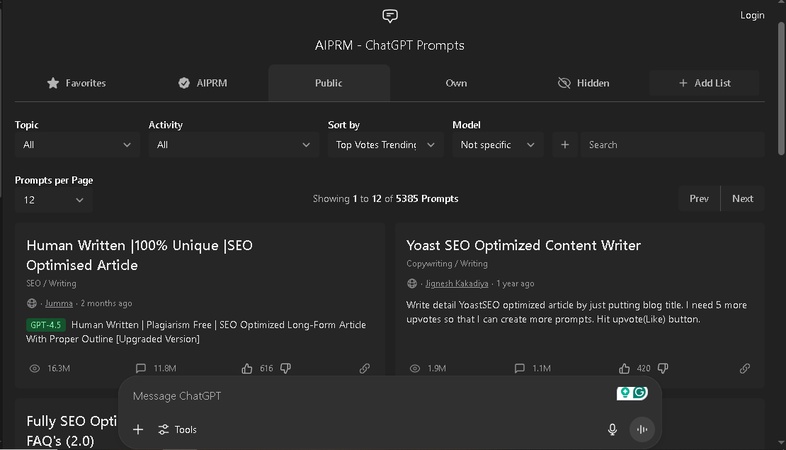
Task: Open Human Written 100% Unique SEO prompt
Action: [x=139, y=255]
